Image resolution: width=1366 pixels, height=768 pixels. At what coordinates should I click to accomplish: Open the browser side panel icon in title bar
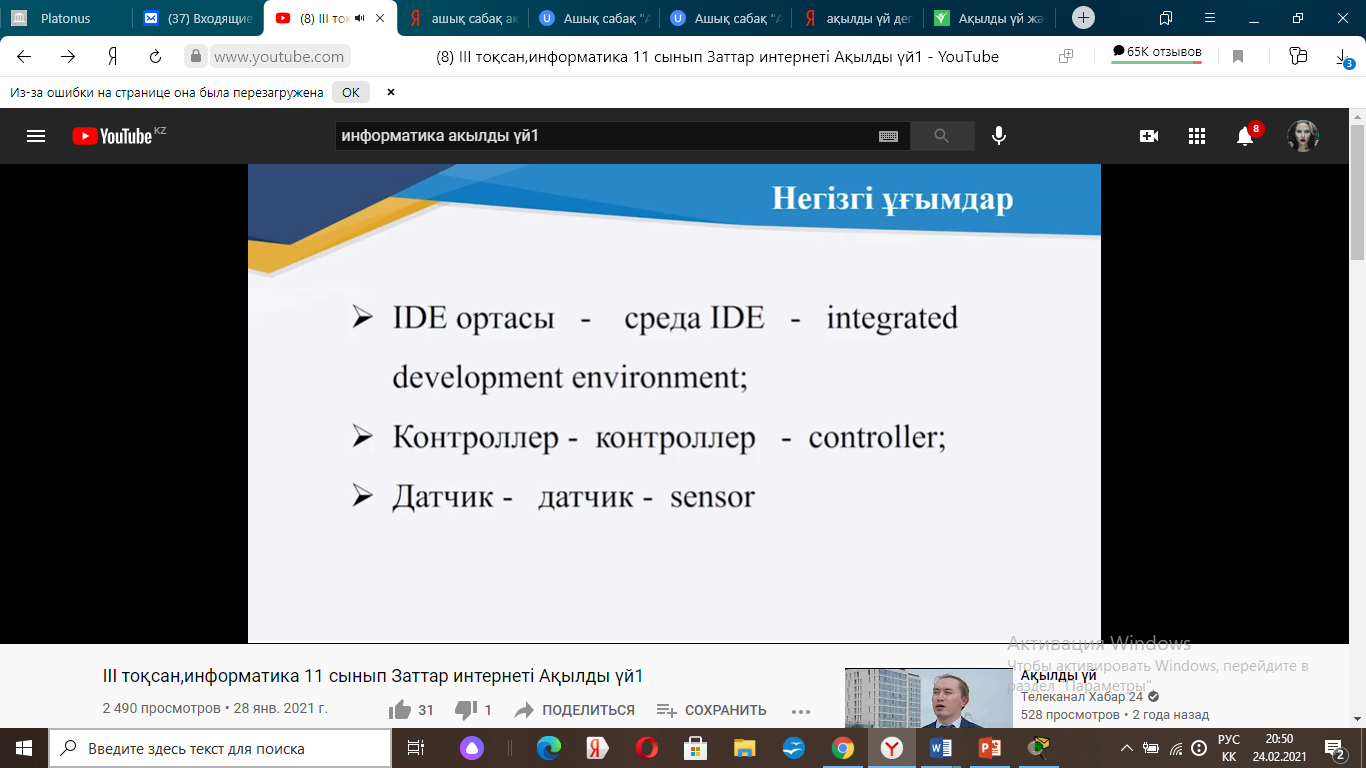click(x=1166, y=18)
